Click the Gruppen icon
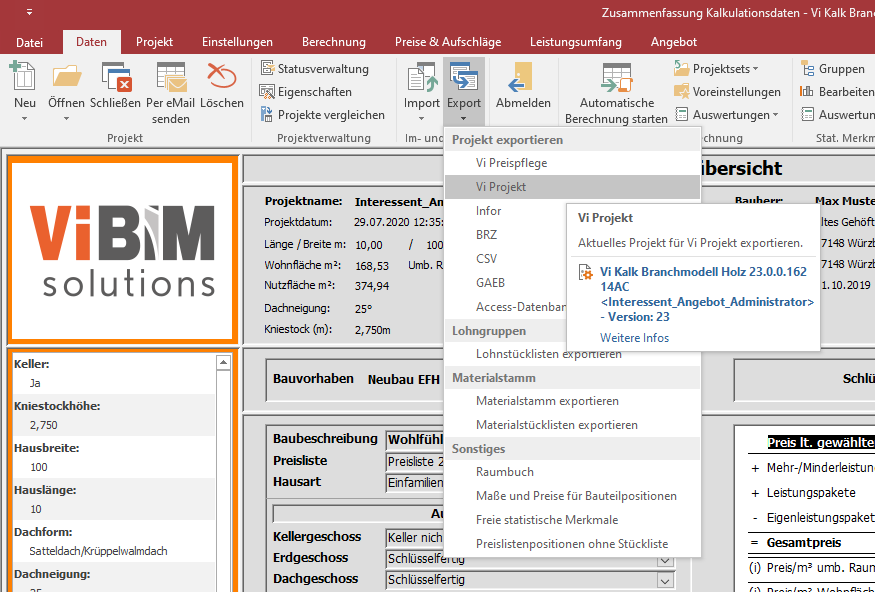Screen dimensions: 875x592 click(x=807, y=69)
